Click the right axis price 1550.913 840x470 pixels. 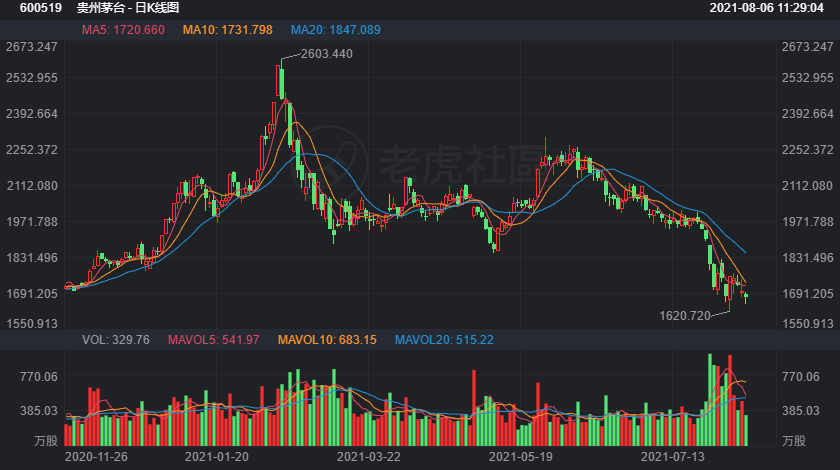click(807, 323)
